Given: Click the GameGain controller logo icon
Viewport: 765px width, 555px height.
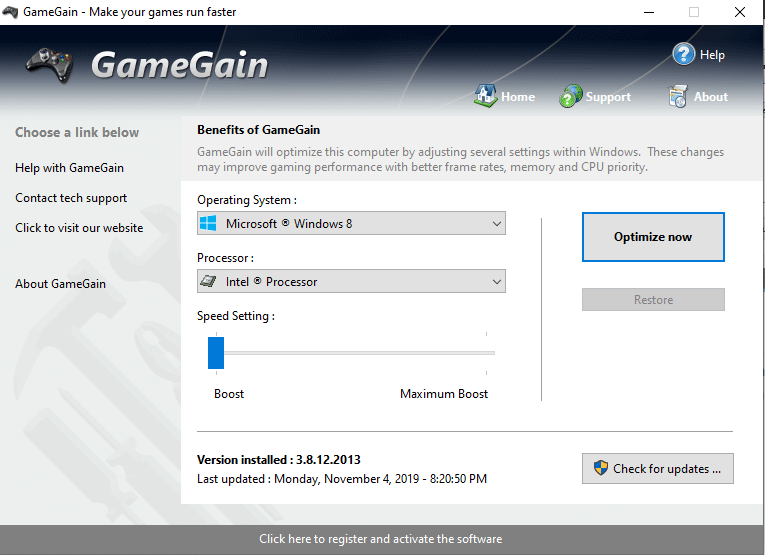Looking at the screenshot, I should click(49, 65).
